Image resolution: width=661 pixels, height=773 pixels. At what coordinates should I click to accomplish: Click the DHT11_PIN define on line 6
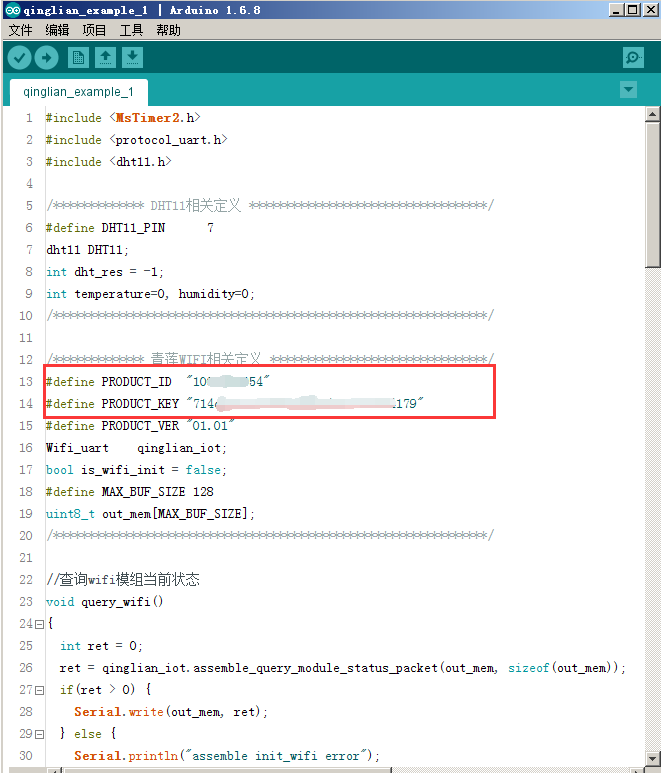click(x=130, y=228)
